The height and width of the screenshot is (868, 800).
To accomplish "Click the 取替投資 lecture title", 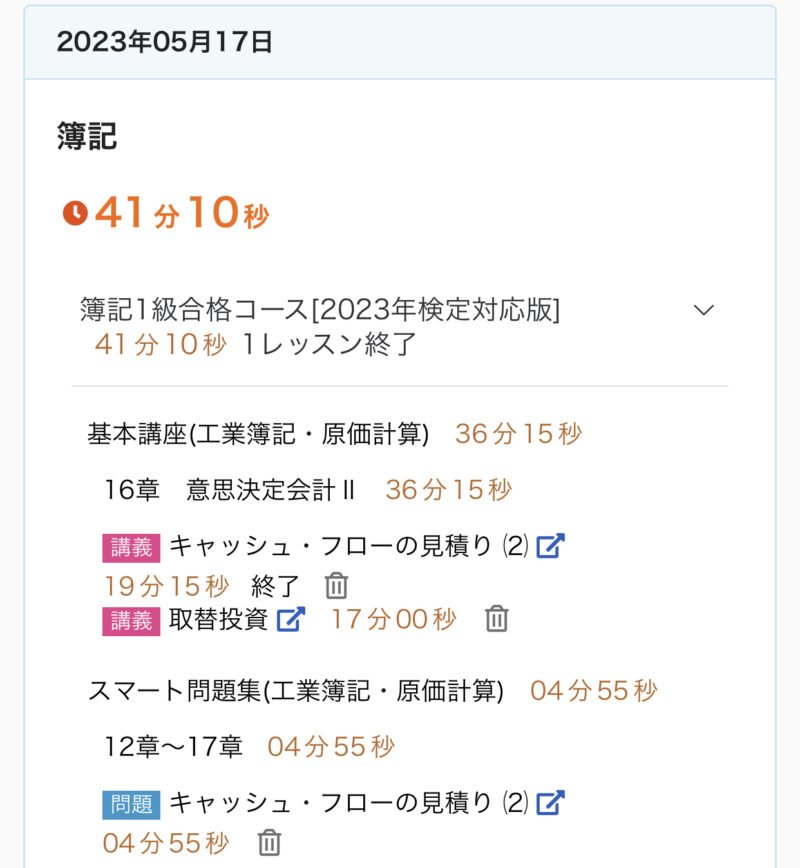I will pyautogui.click(x=219, y=619).
